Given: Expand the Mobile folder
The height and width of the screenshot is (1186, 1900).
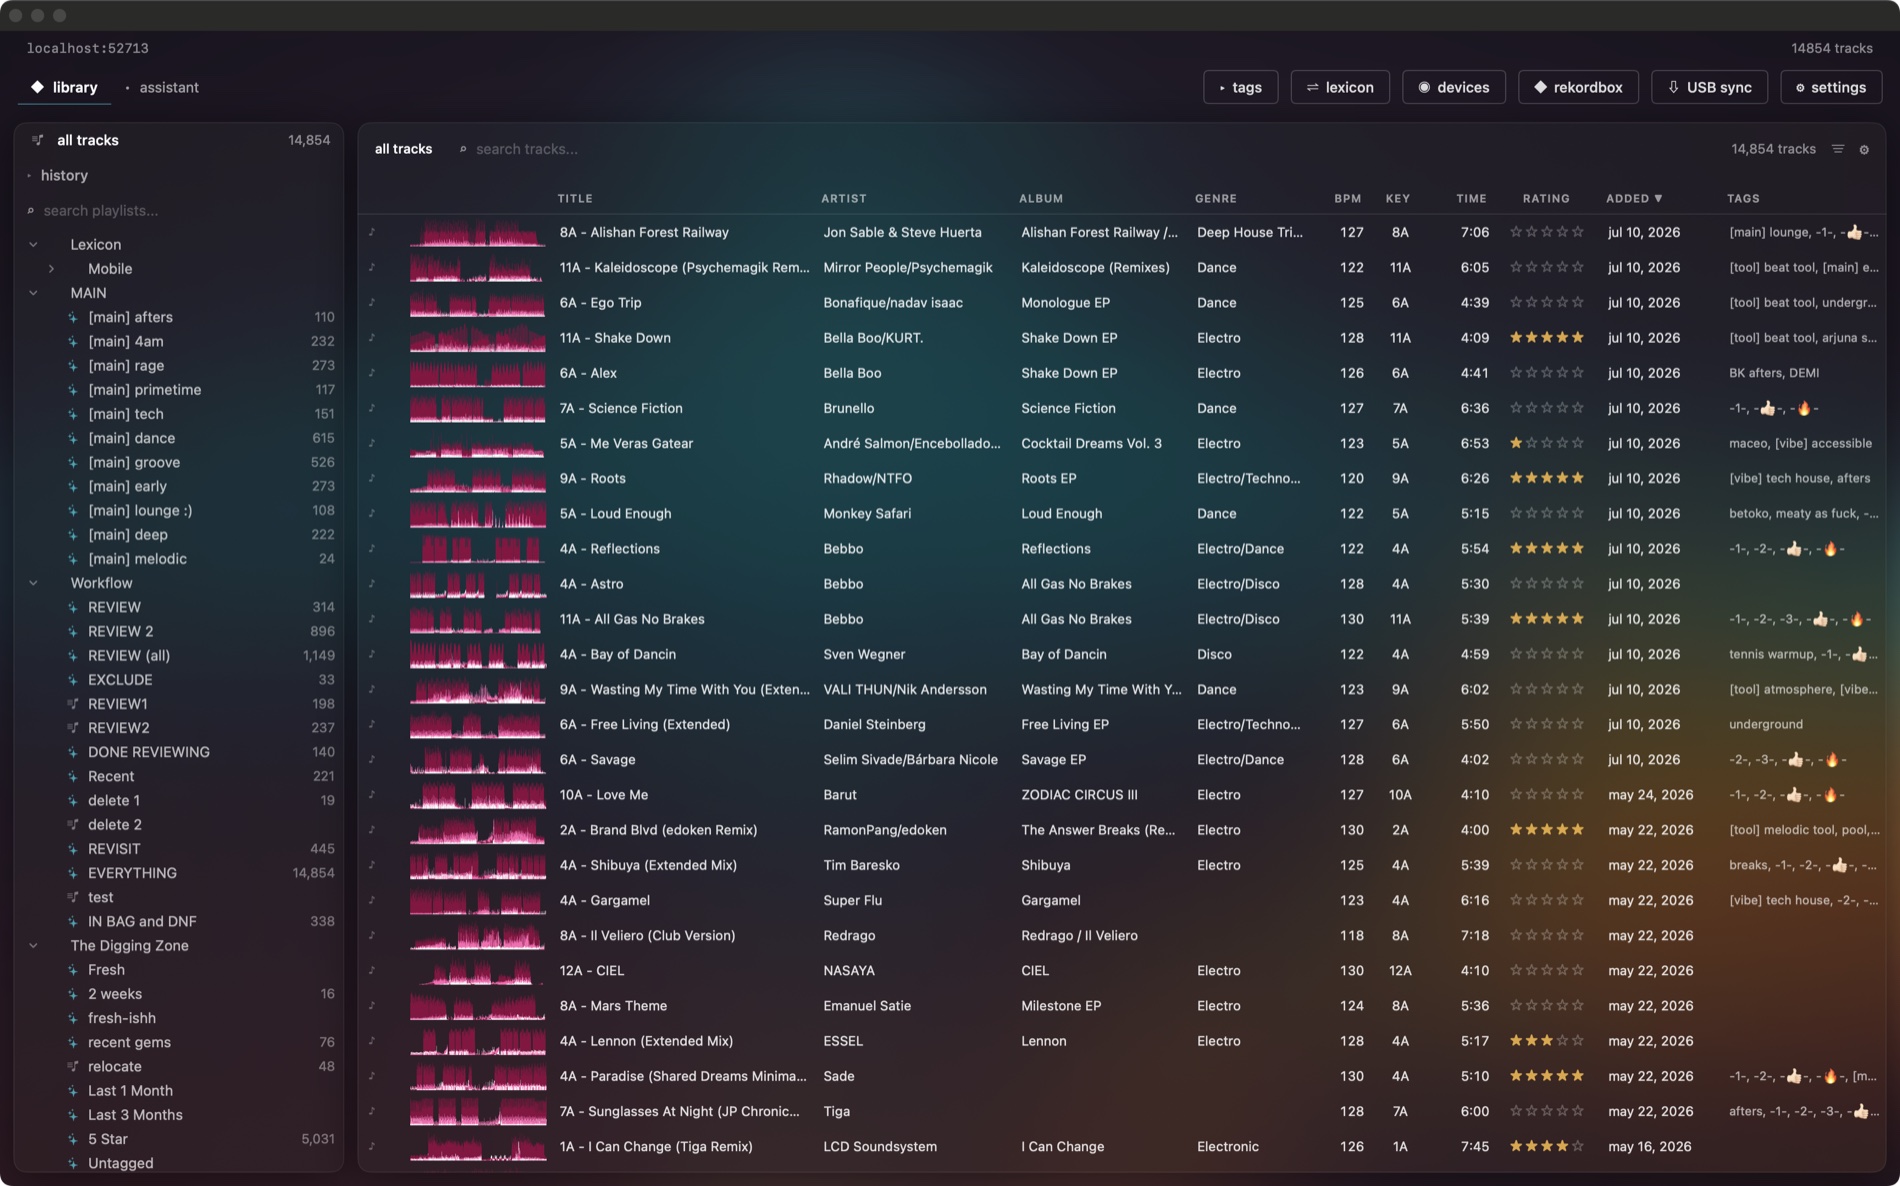Looking at the screenshot, I should 51,268.
